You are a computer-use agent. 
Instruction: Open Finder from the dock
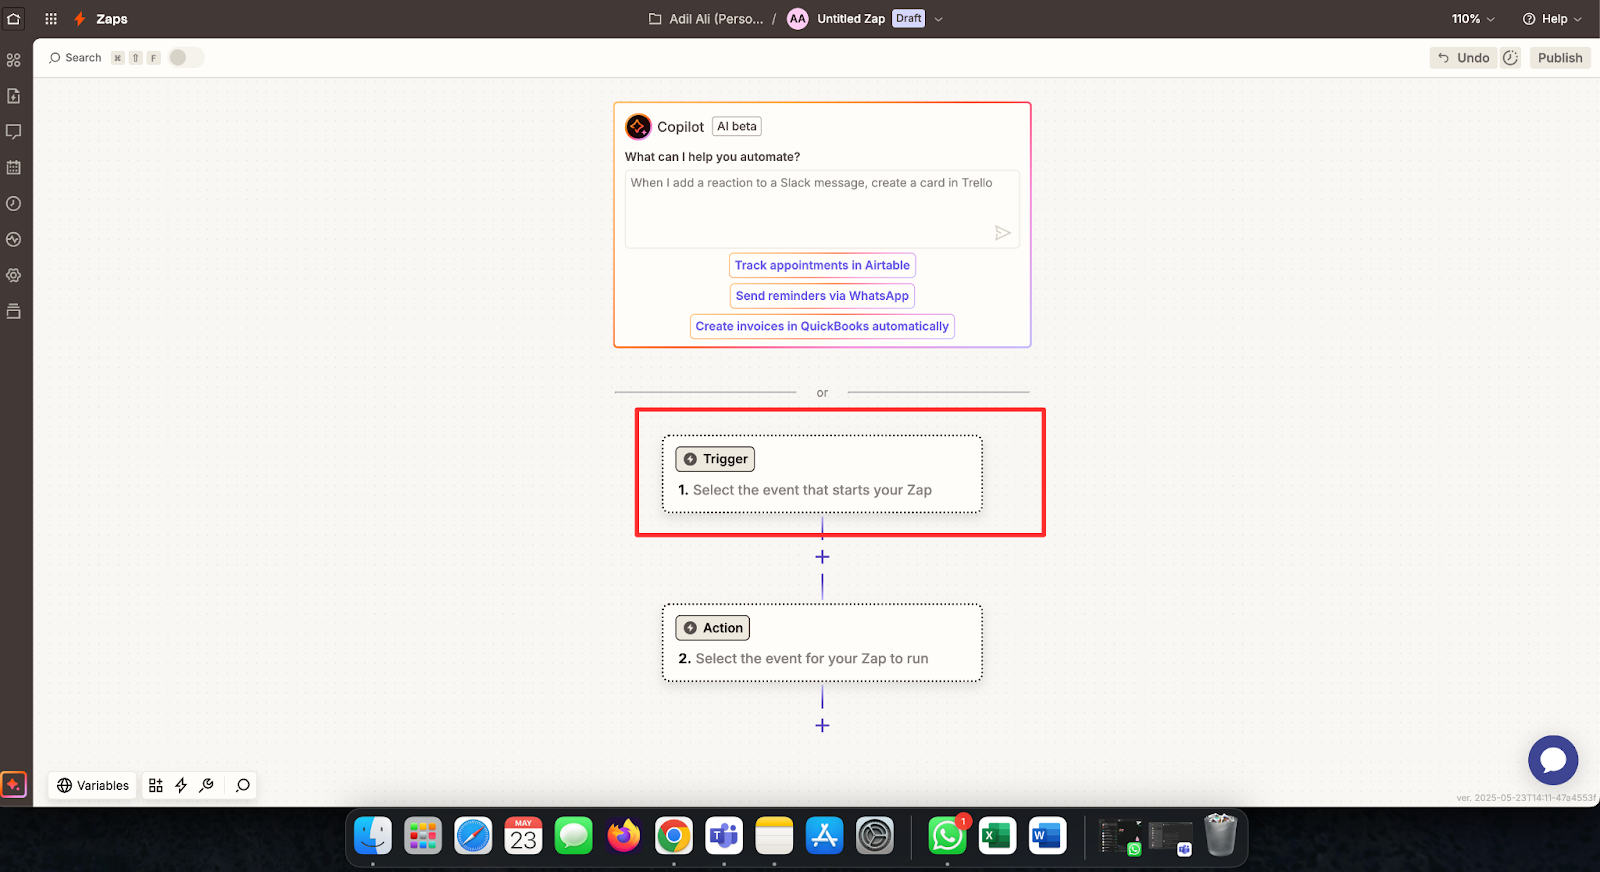pyautogui.click(x=373, y=836)
